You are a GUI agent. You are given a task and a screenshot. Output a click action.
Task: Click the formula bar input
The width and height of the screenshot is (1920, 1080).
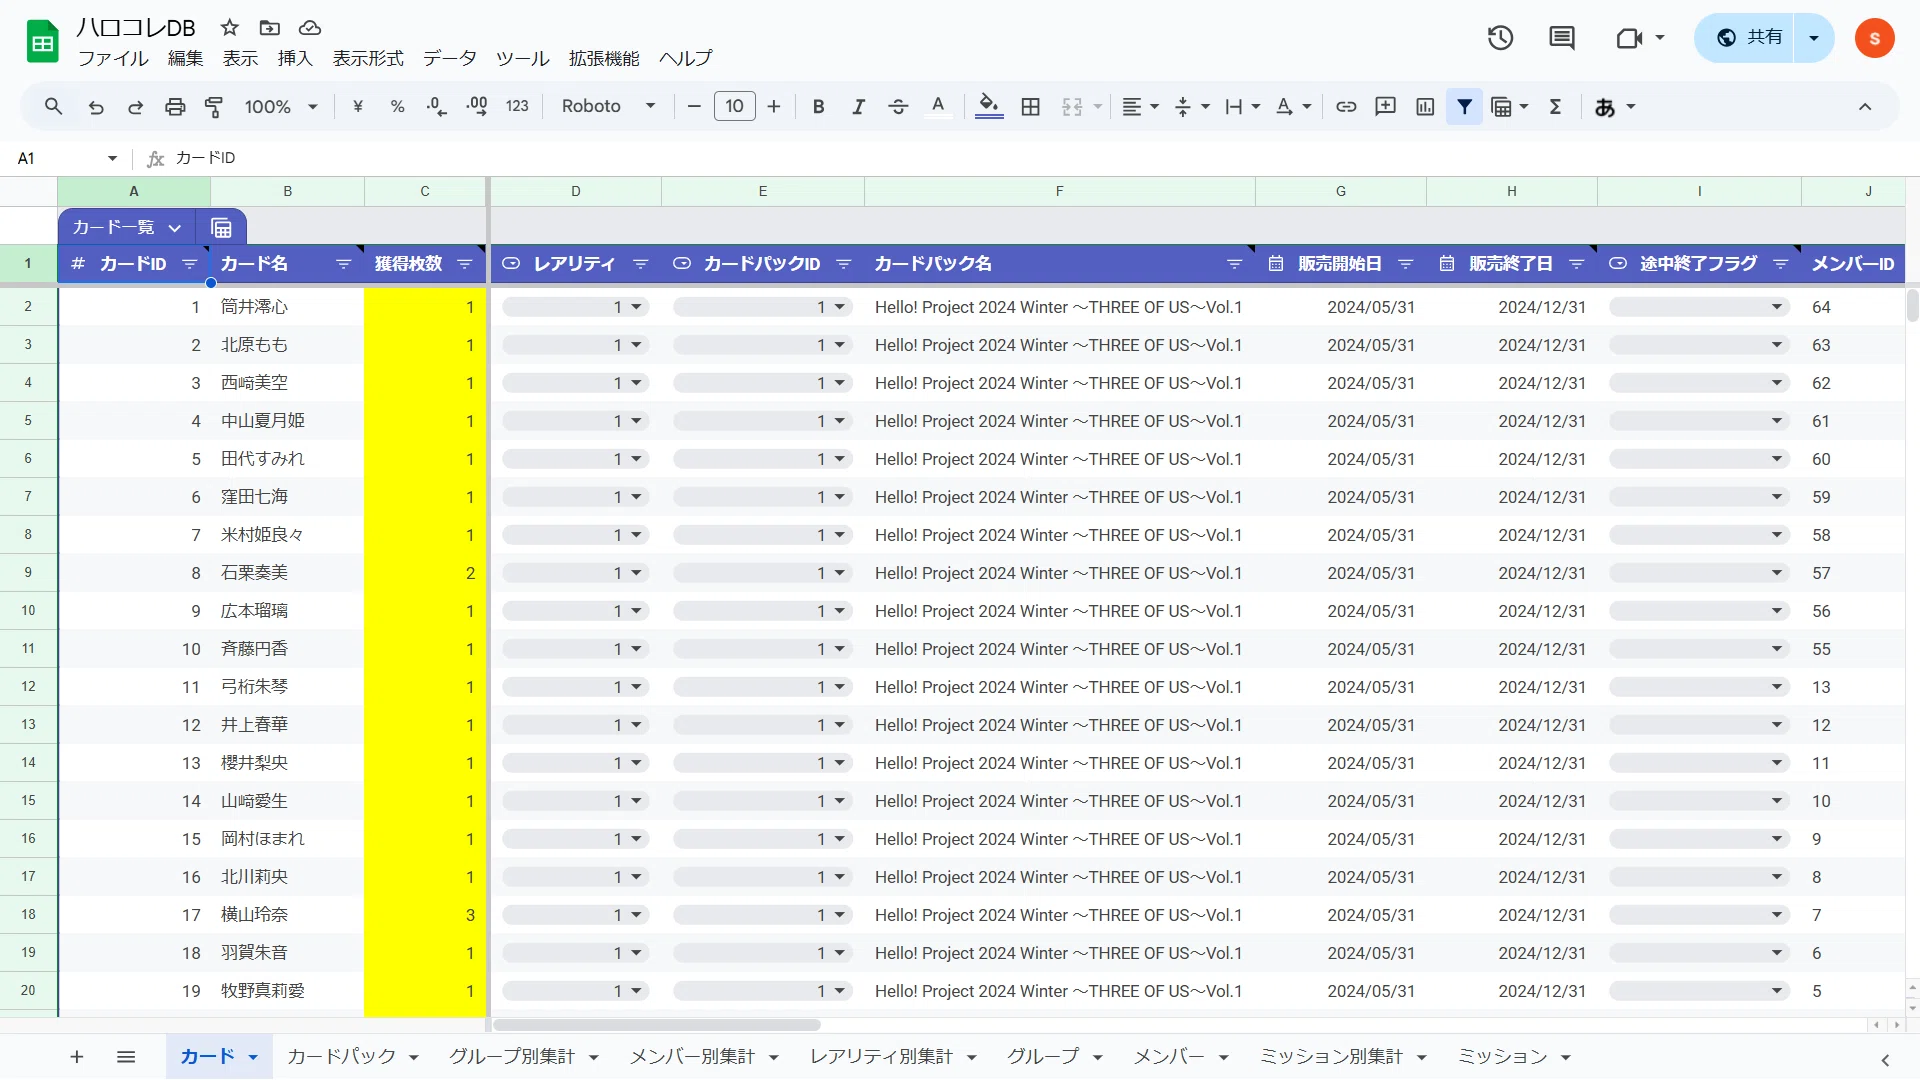[x=1040, y=158]
